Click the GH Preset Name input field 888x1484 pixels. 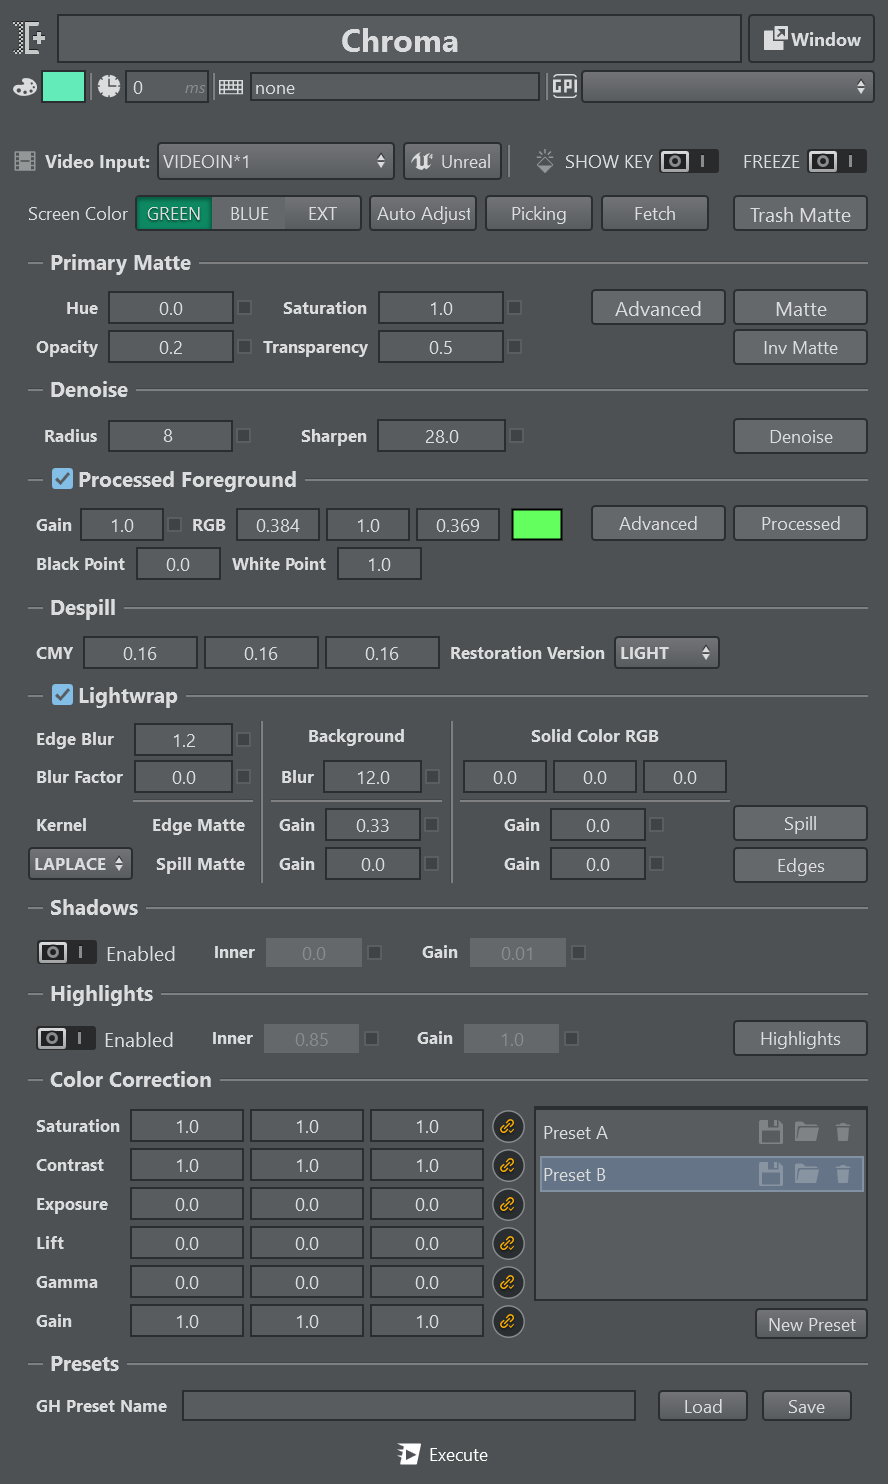pyautogui.click(x=408, y=1406)
